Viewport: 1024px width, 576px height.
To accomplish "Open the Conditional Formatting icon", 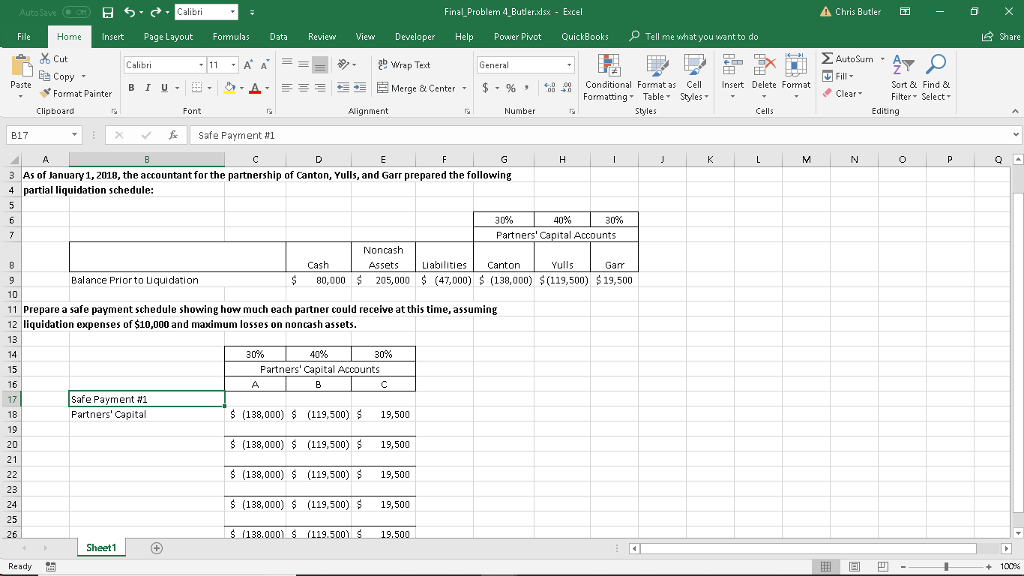I will 608,65.
